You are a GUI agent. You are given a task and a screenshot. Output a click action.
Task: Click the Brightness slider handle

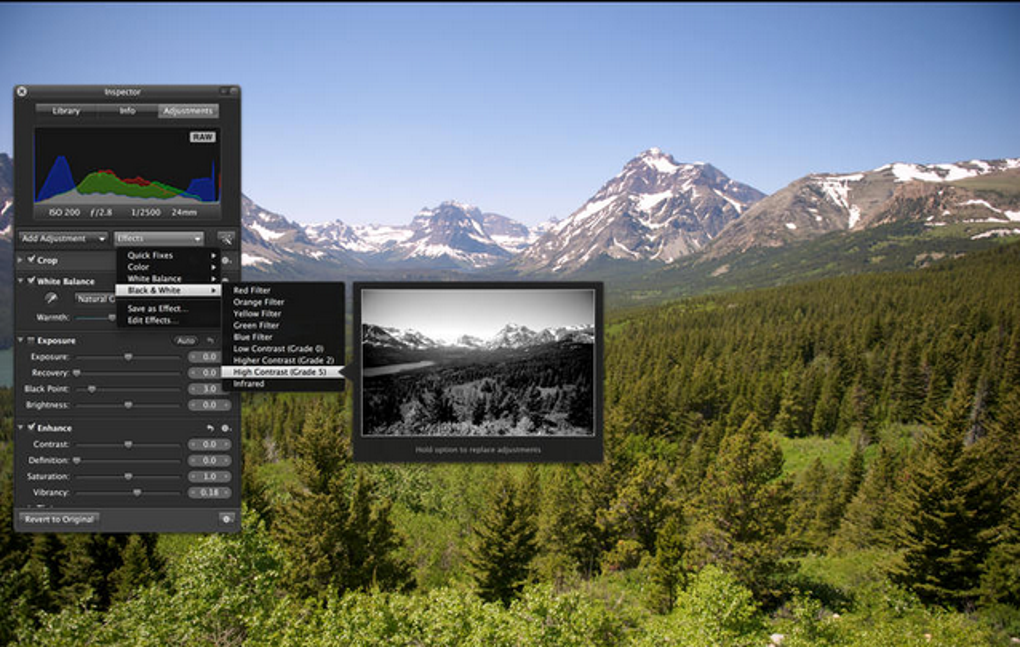pyautogui.click(x=128, y=404)
